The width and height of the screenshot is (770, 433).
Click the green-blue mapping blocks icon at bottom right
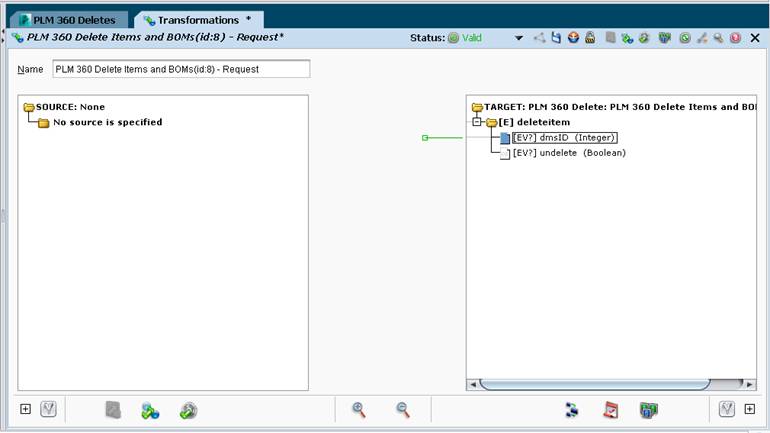(649, 410)
